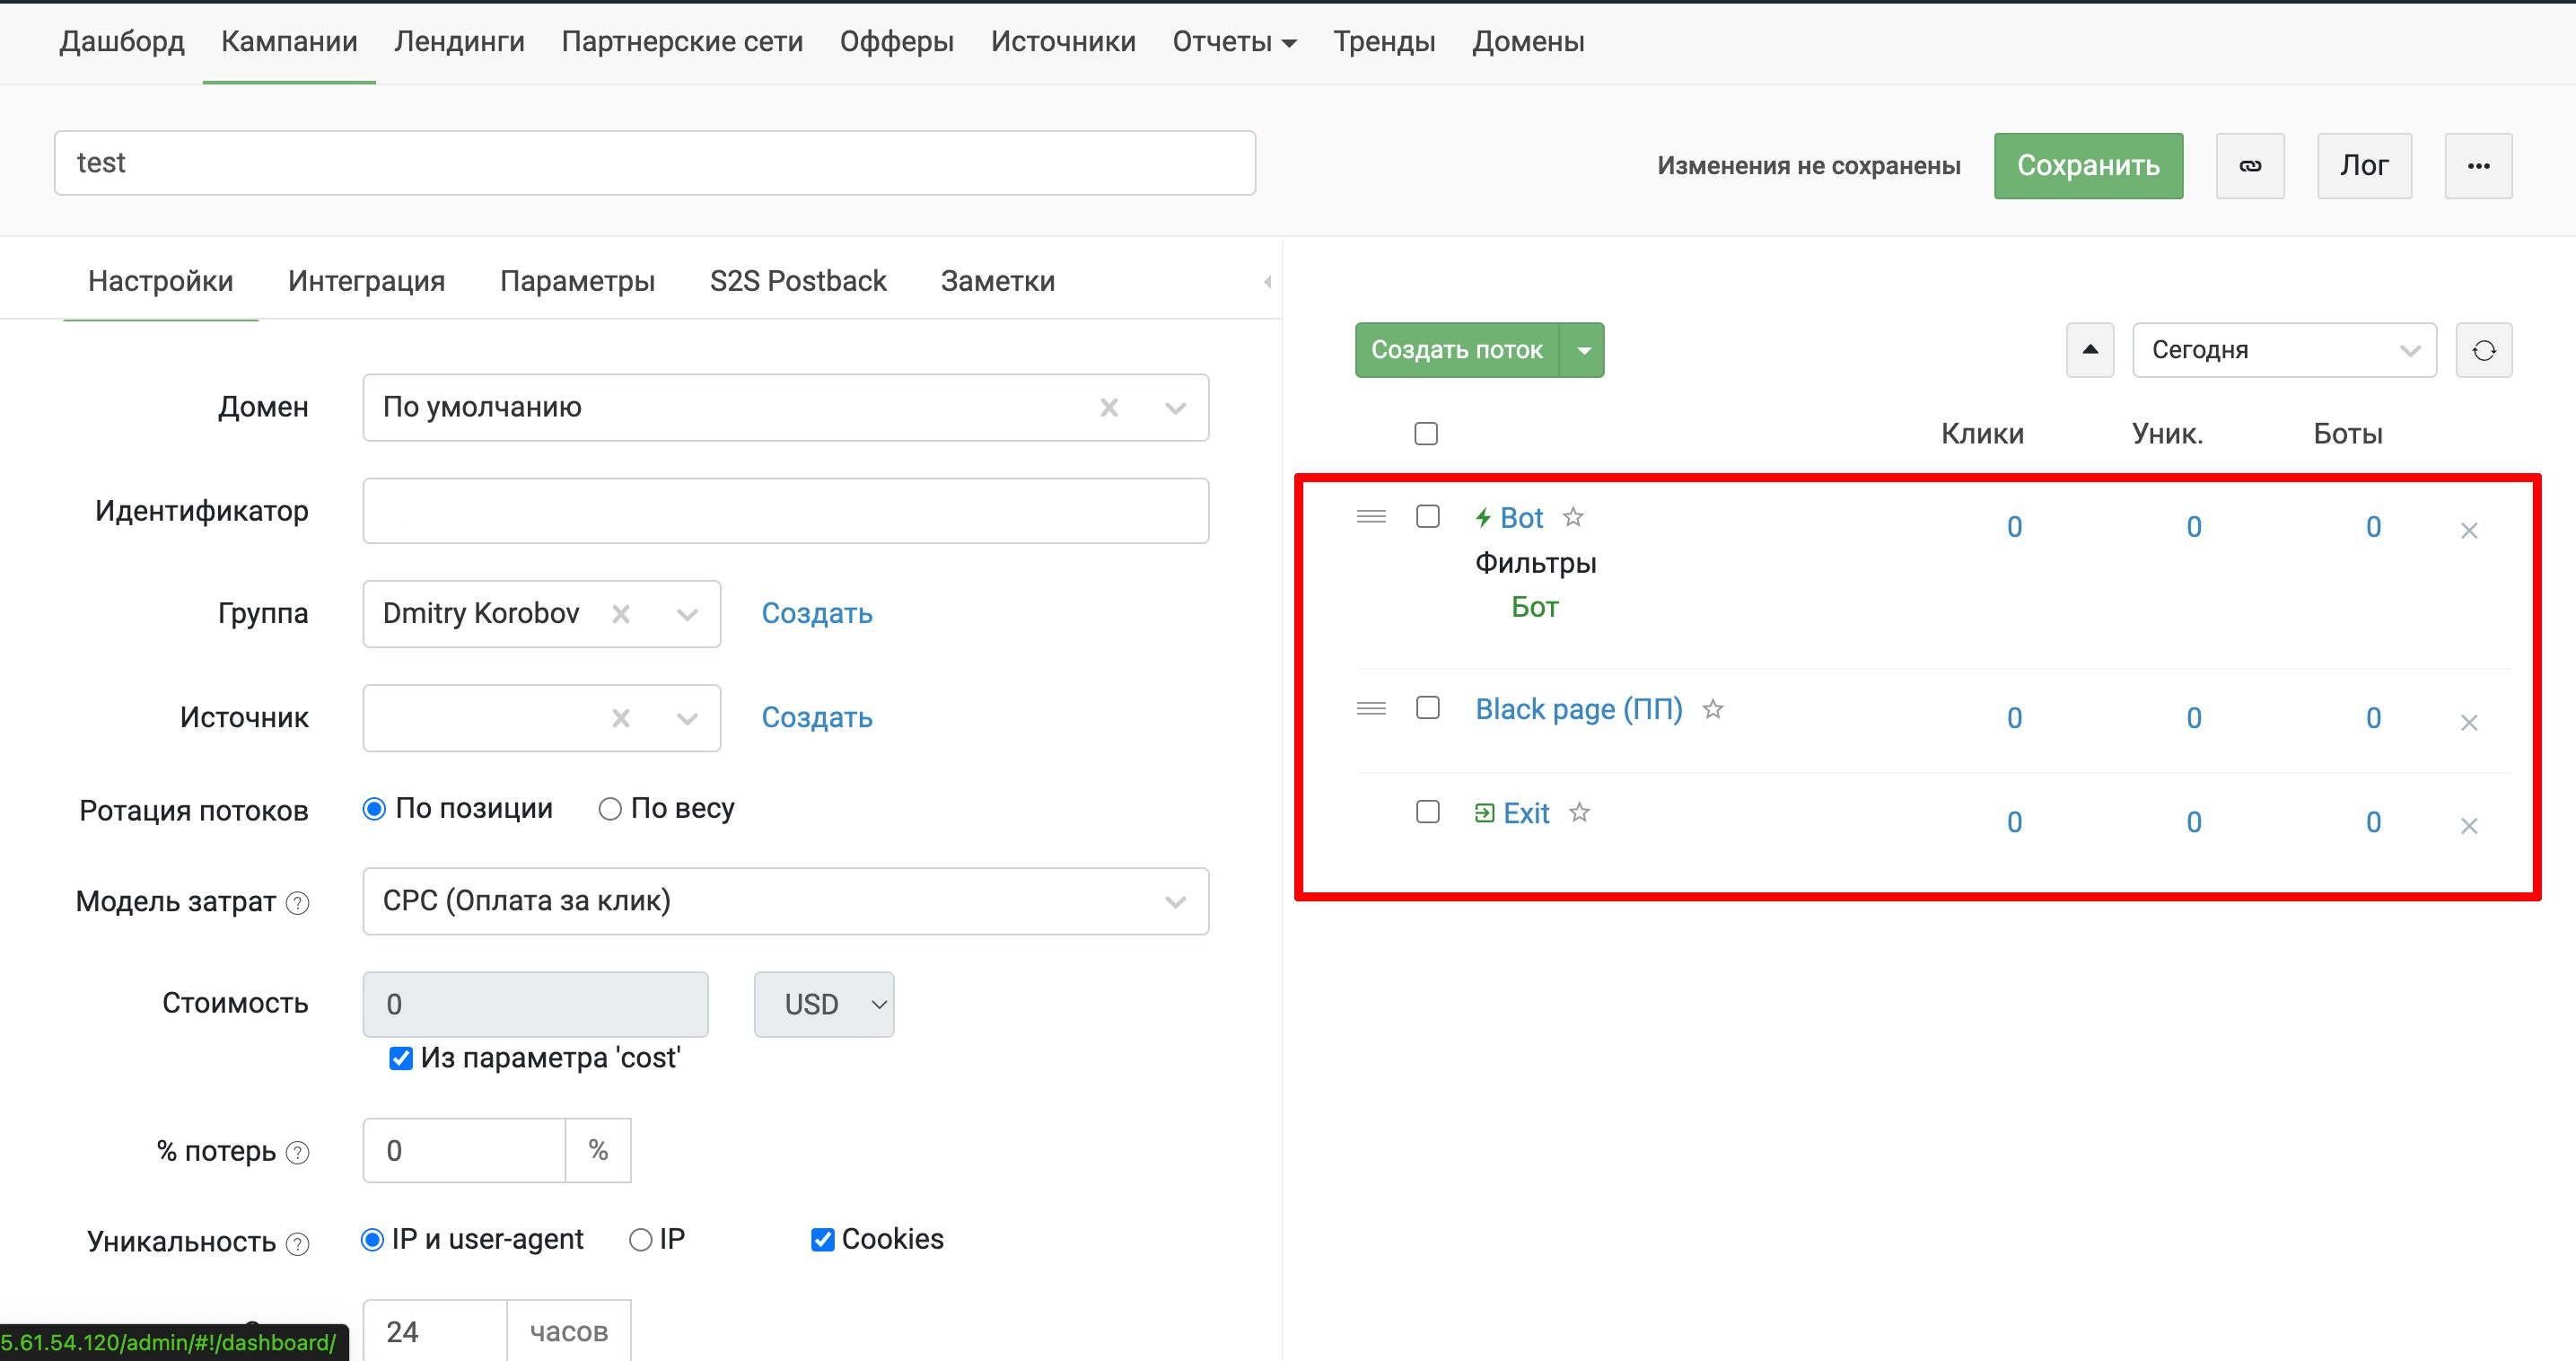This screenshot has height=1361, width=2576.
Task: Click help icon next to Модель затрат
Action: tap(298, 903)
